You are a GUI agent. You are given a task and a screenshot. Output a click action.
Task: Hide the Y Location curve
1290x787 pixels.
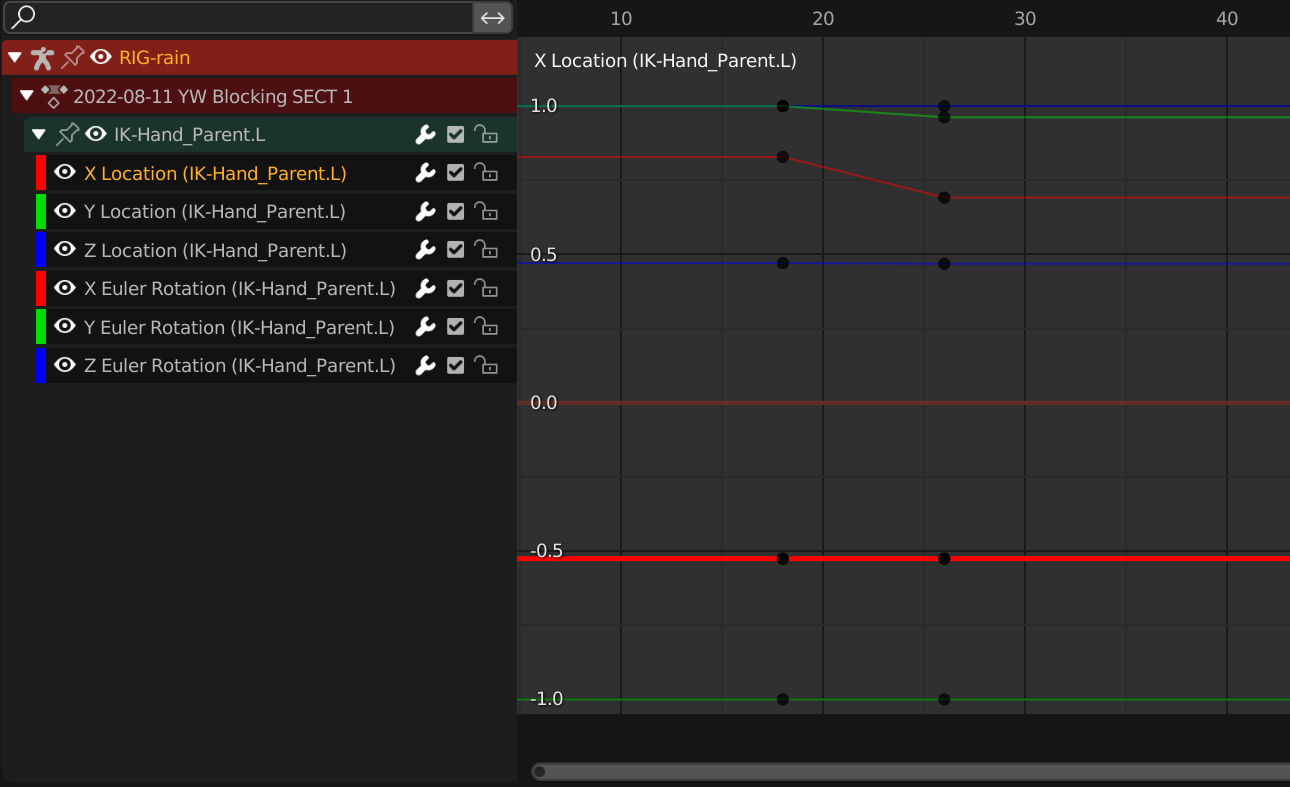[65, 211]
